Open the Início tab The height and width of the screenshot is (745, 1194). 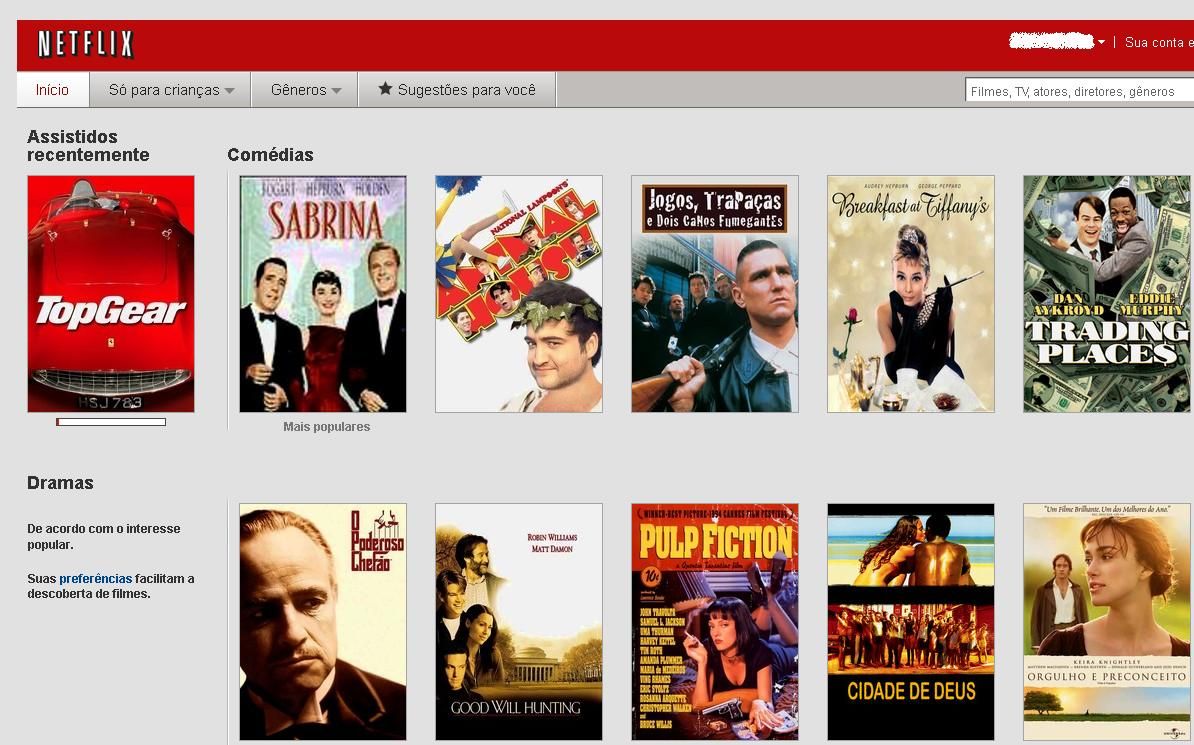coord(52,90)
